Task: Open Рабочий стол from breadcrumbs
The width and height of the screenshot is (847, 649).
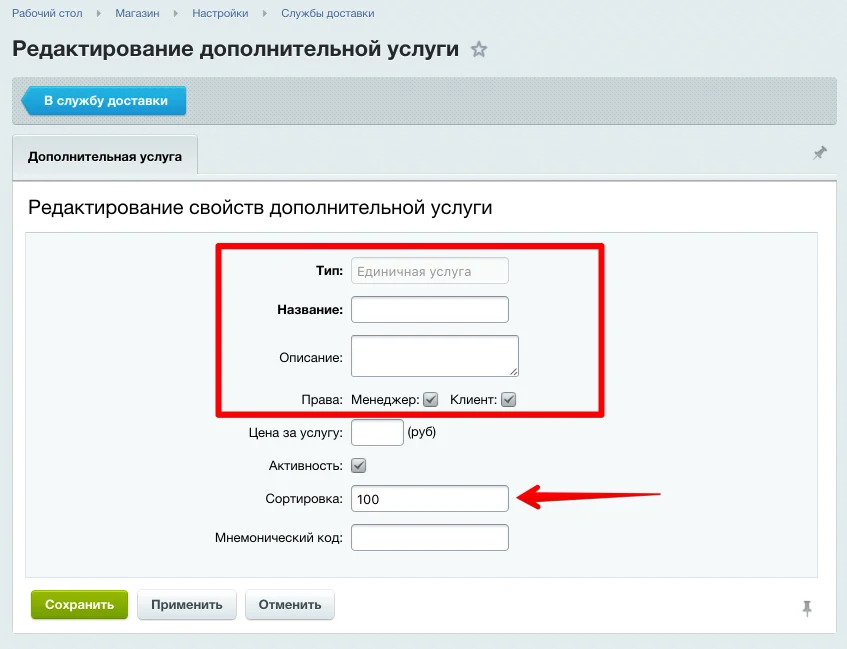Action: tap(47, 13)
